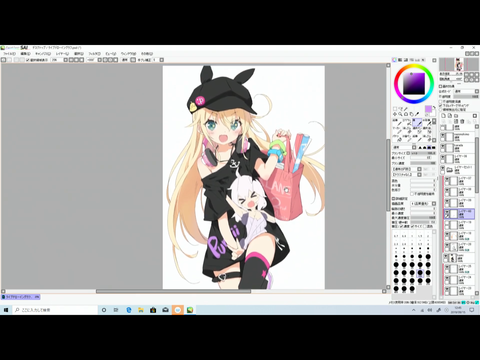Open the brush shape dropdown
The width and height of the screenshot is (480, 360).
pos(419,169)
